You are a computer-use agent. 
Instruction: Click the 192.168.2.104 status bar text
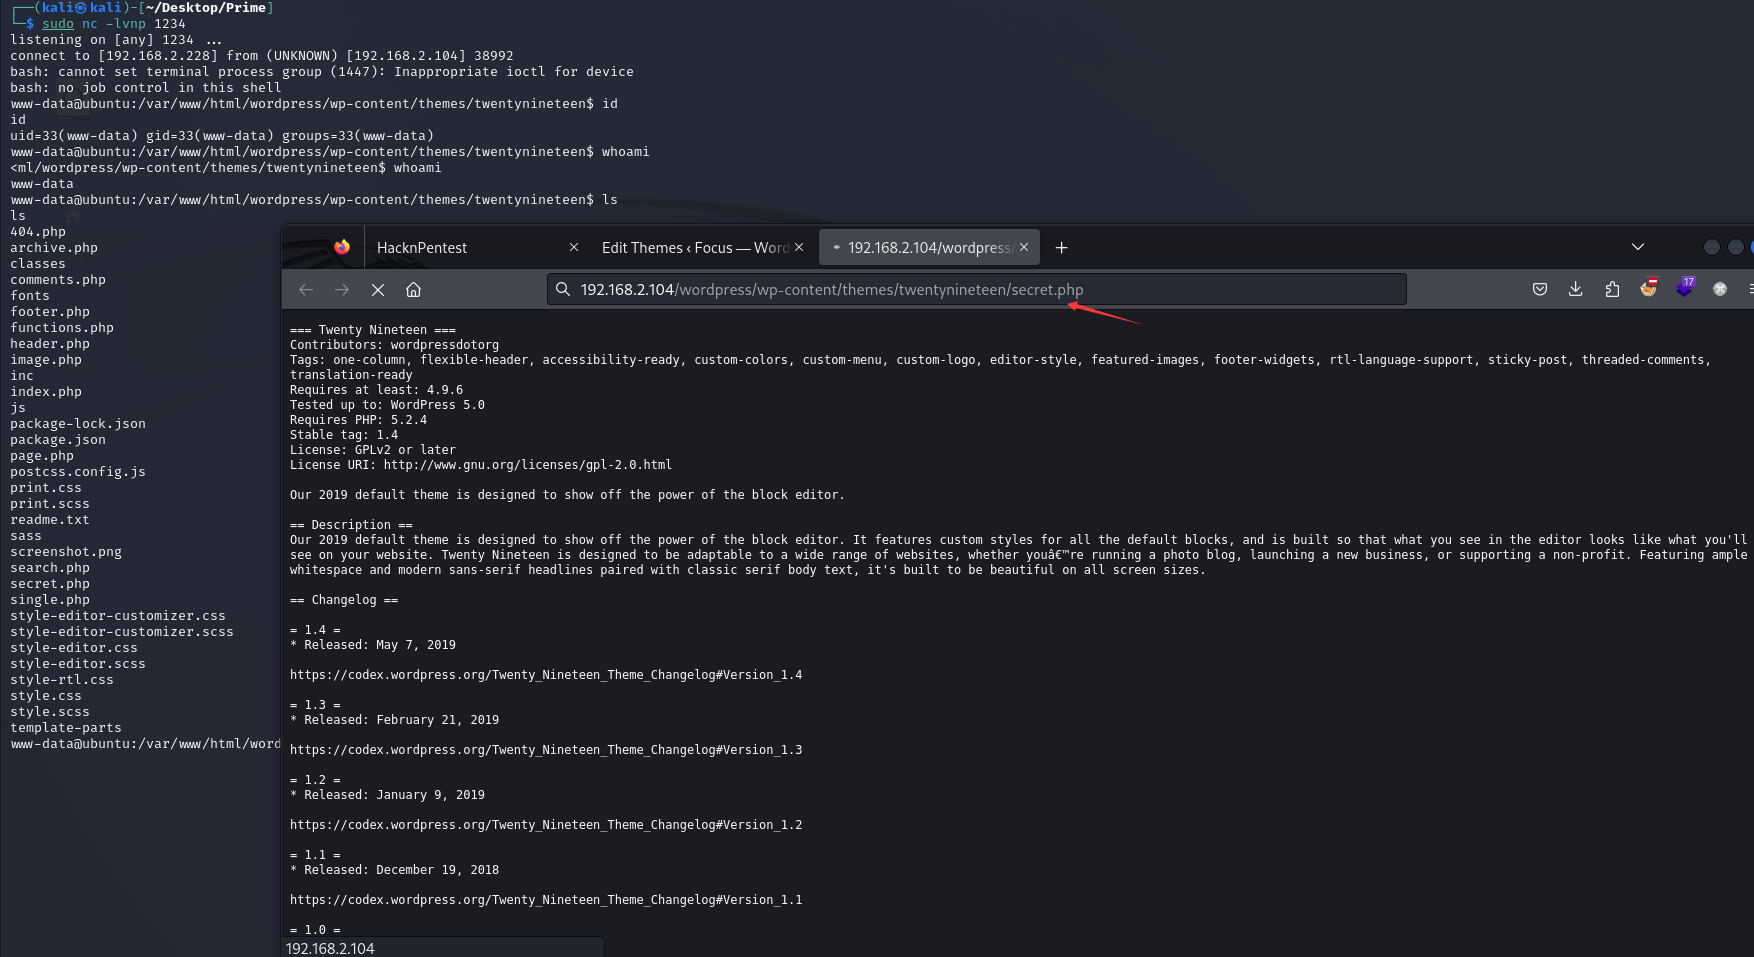pos(330,948)
